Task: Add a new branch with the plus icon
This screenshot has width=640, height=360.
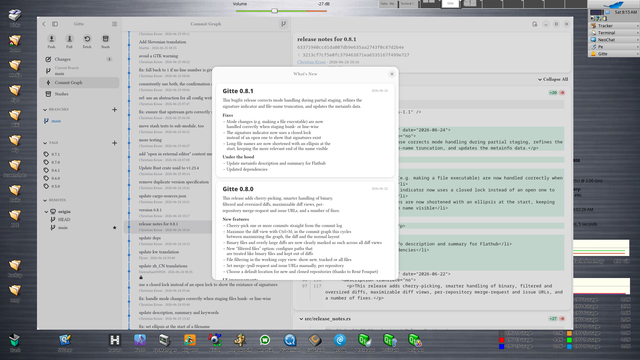Action: pos(114,109)
